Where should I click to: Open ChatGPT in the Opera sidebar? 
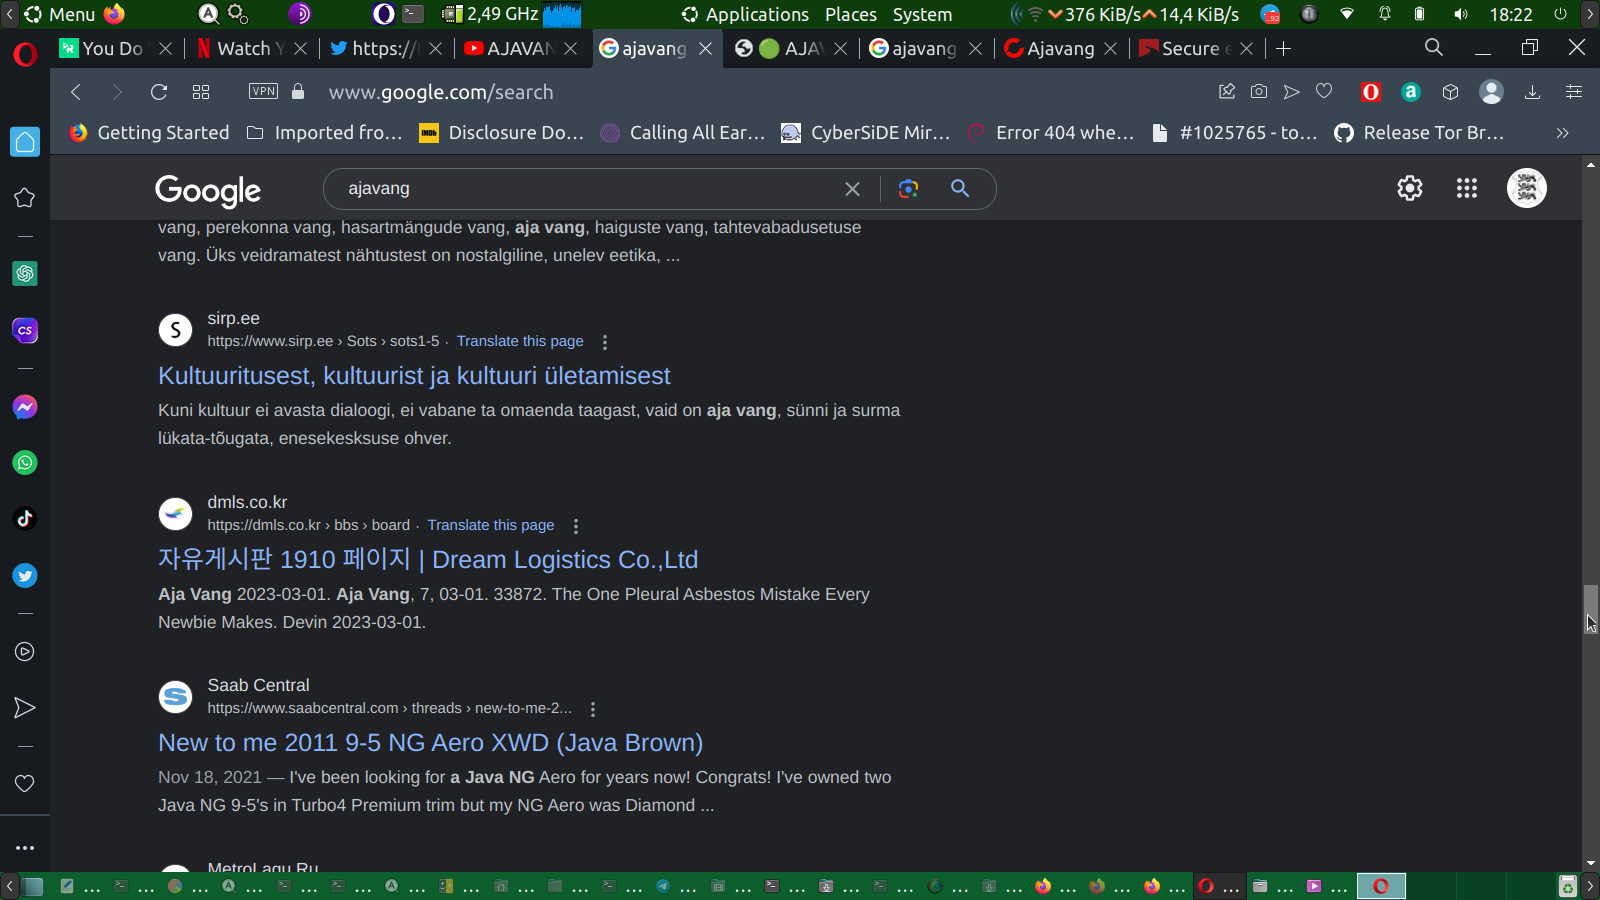pyautogui.click(x=25, y=273)
